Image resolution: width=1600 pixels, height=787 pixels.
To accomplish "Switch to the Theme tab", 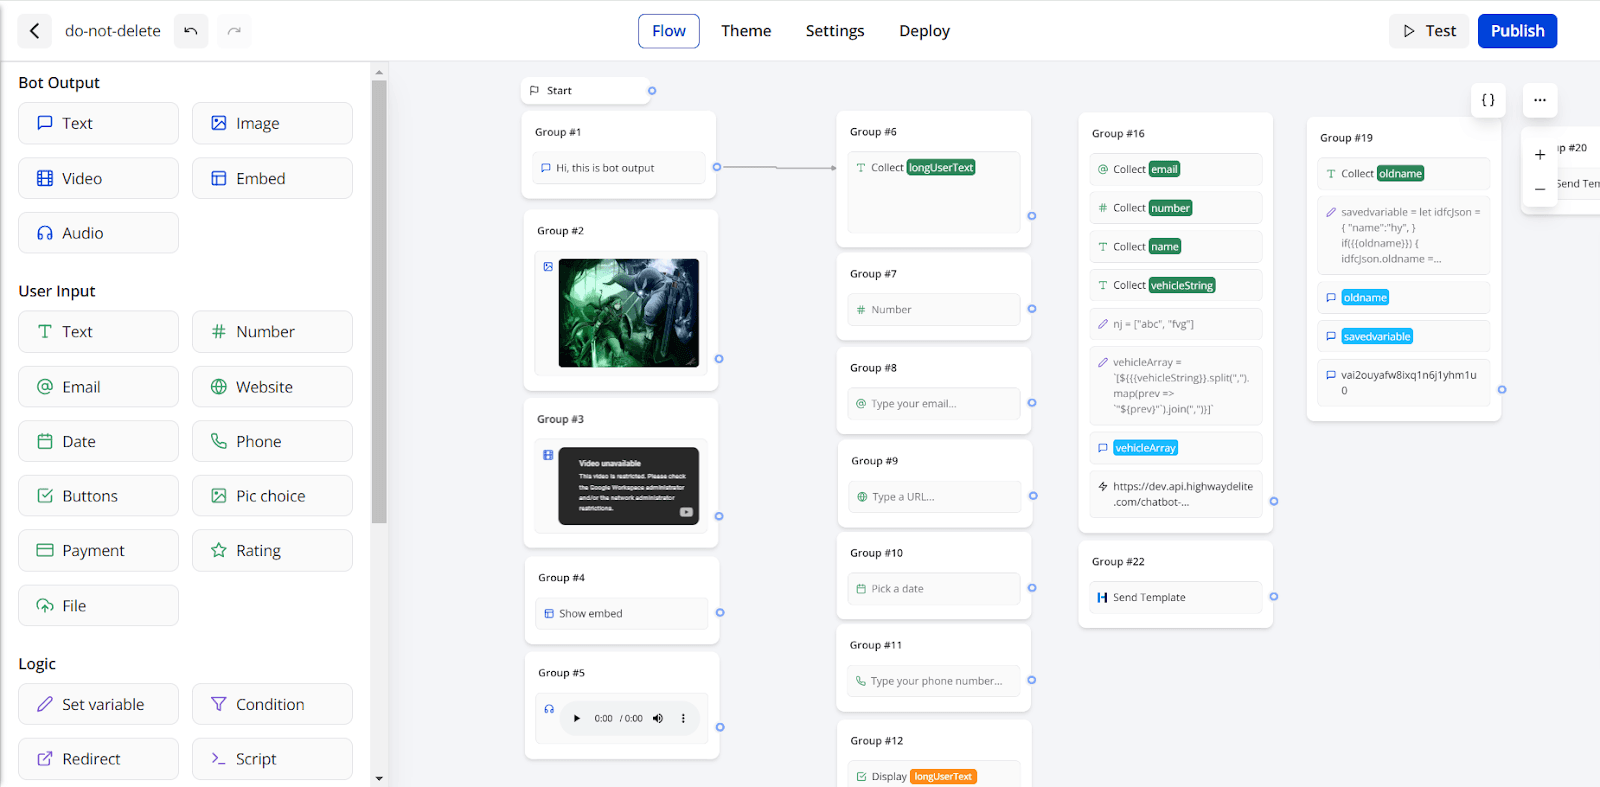I will (746, 31).
